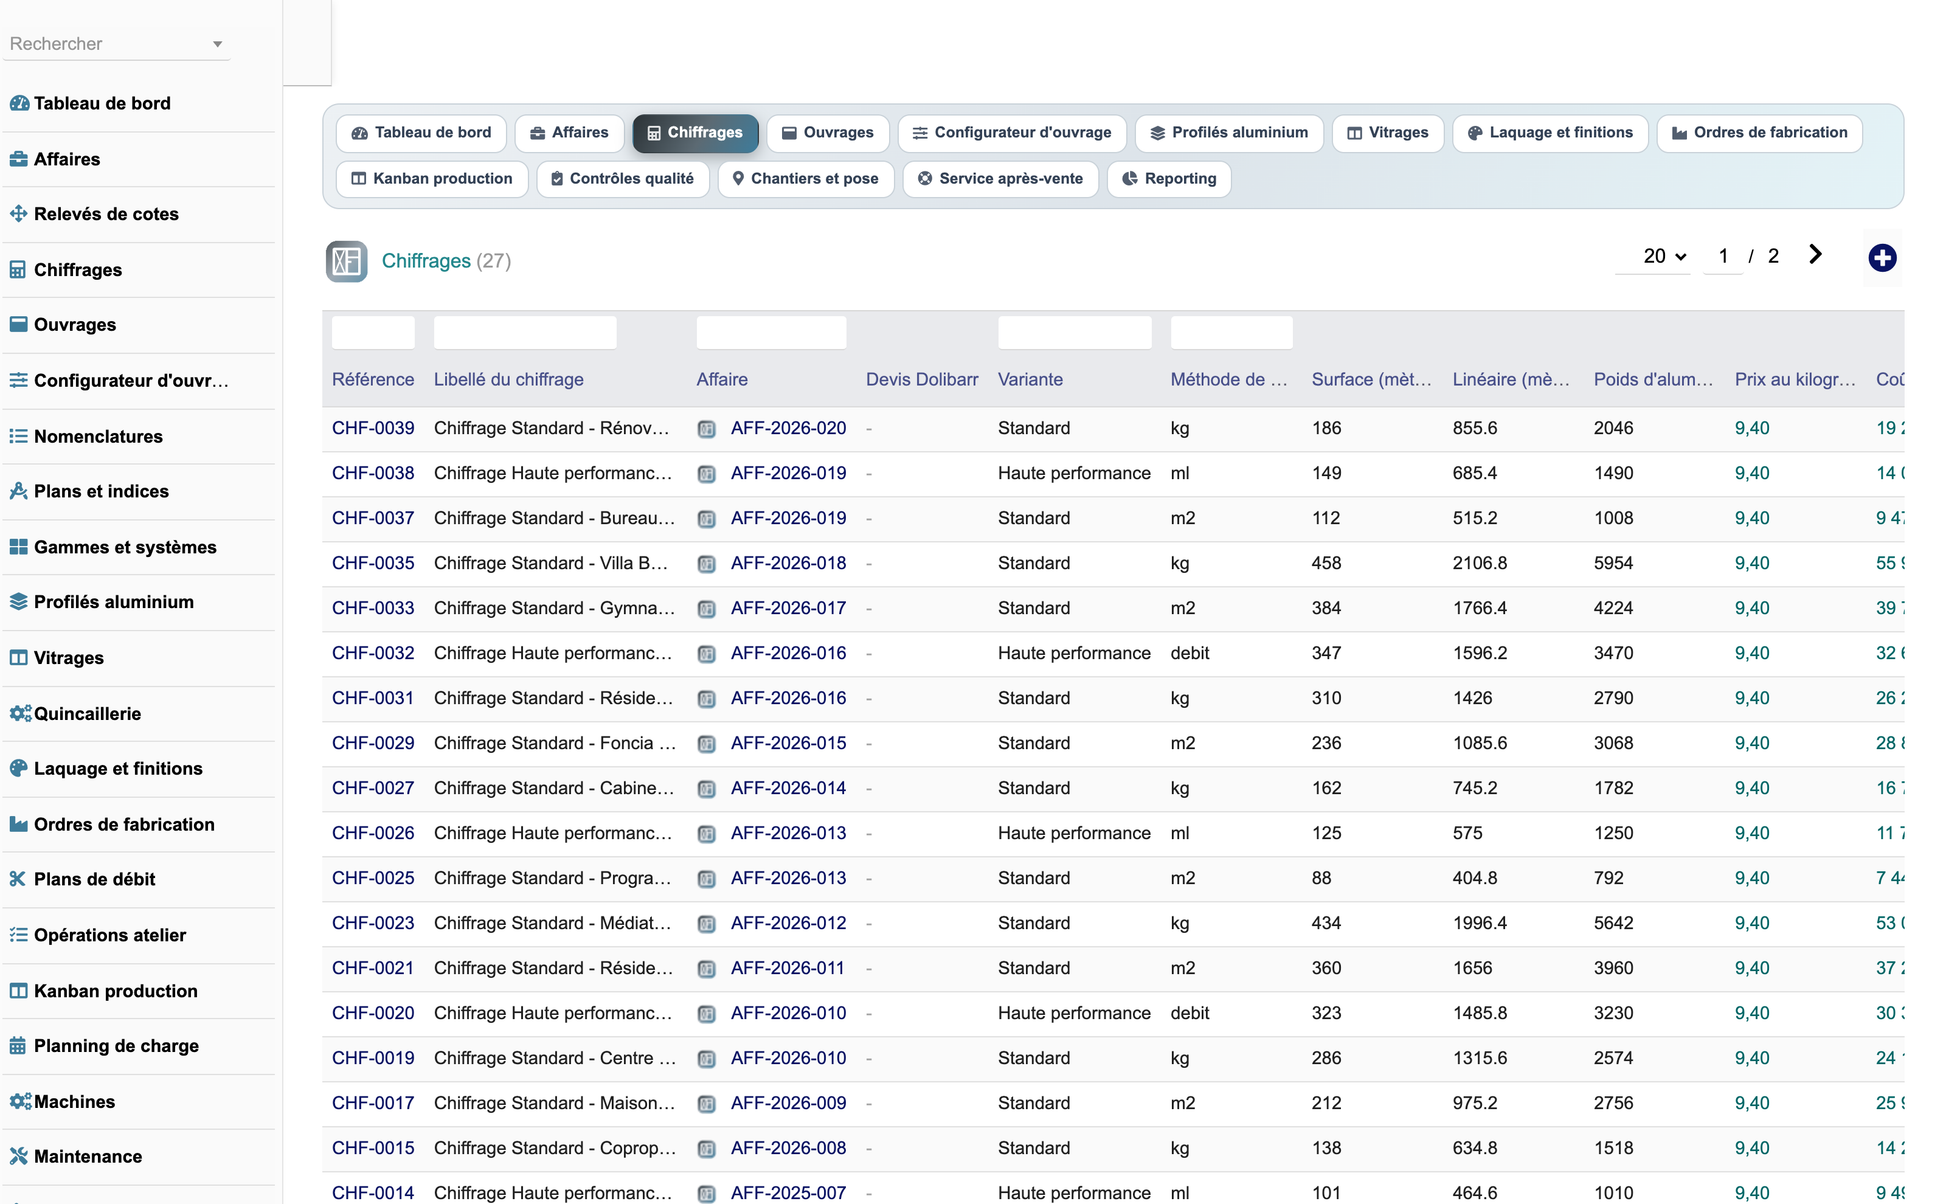This screenshot has width=1946, height=1204.
Task: Click the page number field showing 1
Action: [x=1723, y=256]
